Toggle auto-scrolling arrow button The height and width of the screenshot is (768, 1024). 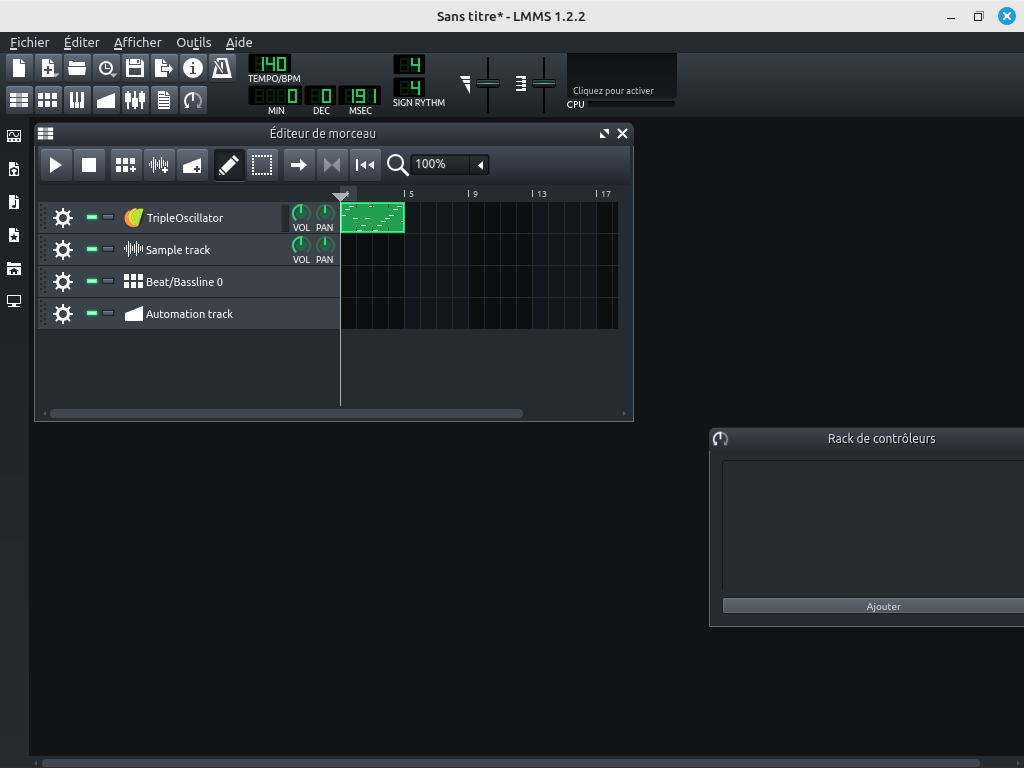[x=298, y=165]
